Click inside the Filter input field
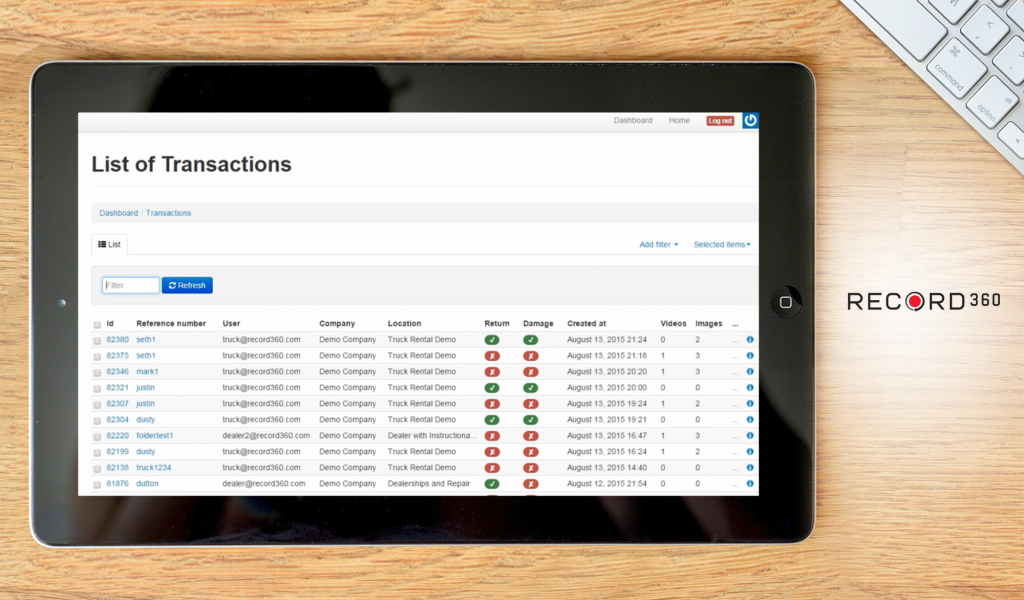The height and width of the screenshot is (600, 1024). click(x=129, y=285)
